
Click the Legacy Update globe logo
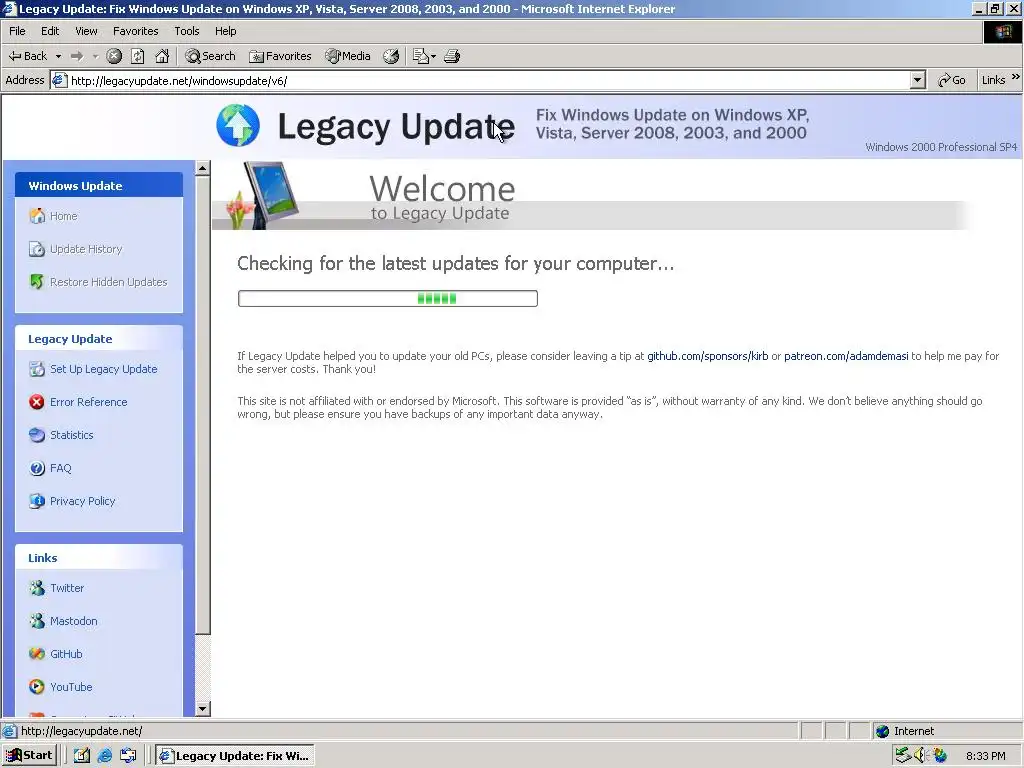coord(238,125)
